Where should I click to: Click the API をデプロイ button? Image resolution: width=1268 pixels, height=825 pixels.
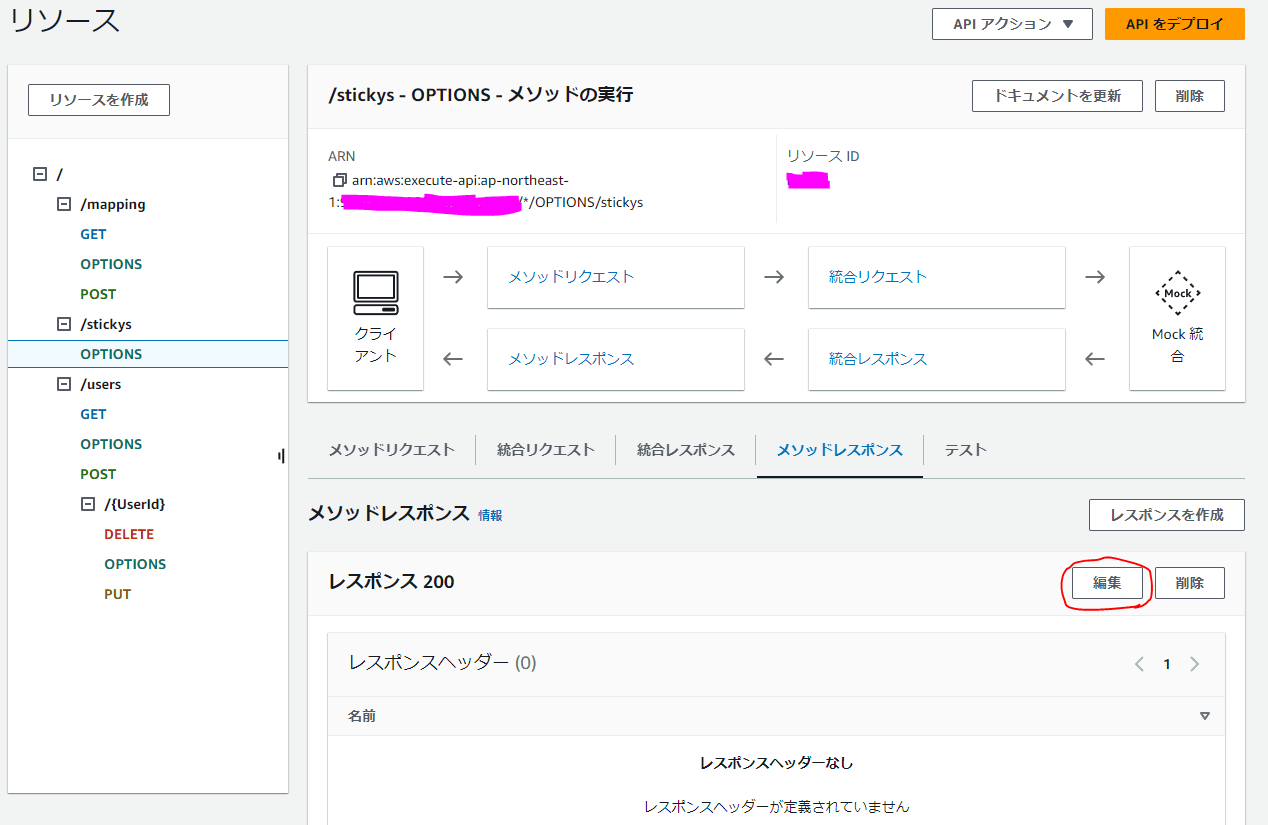point(1174,23)
